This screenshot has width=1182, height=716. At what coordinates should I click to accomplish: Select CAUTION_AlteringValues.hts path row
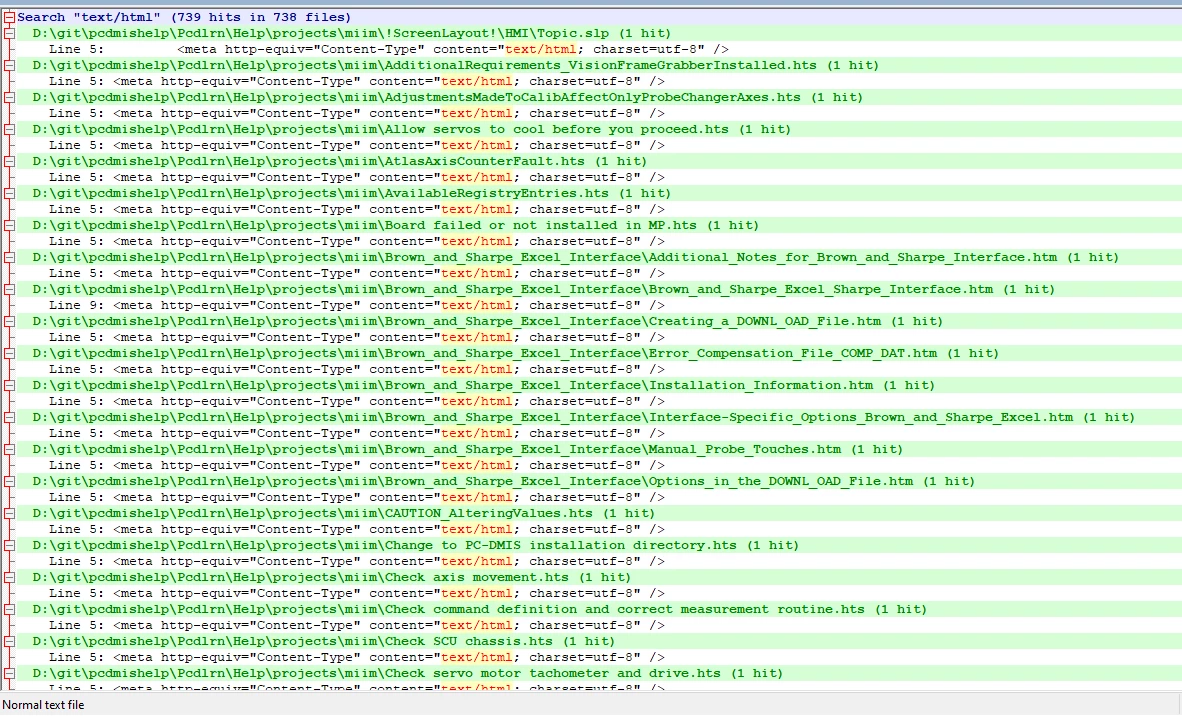pos(344,513)
